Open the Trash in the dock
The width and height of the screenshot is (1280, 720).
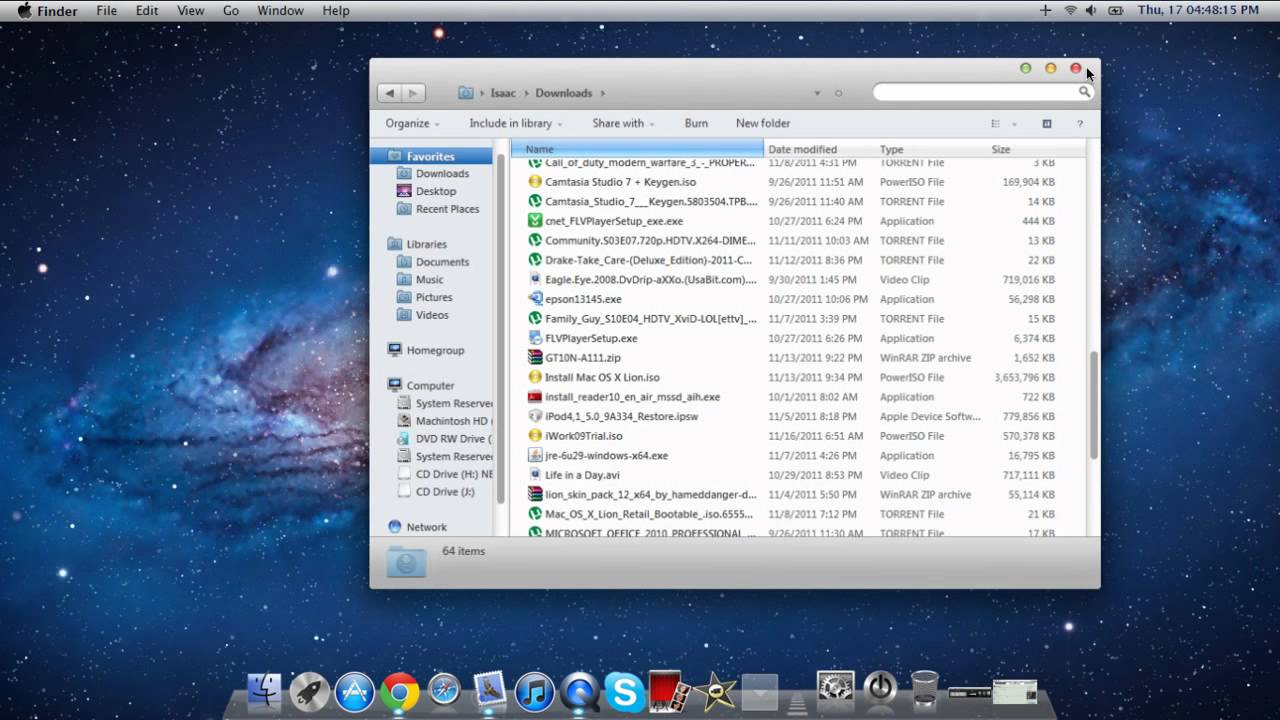pos(925,690)
